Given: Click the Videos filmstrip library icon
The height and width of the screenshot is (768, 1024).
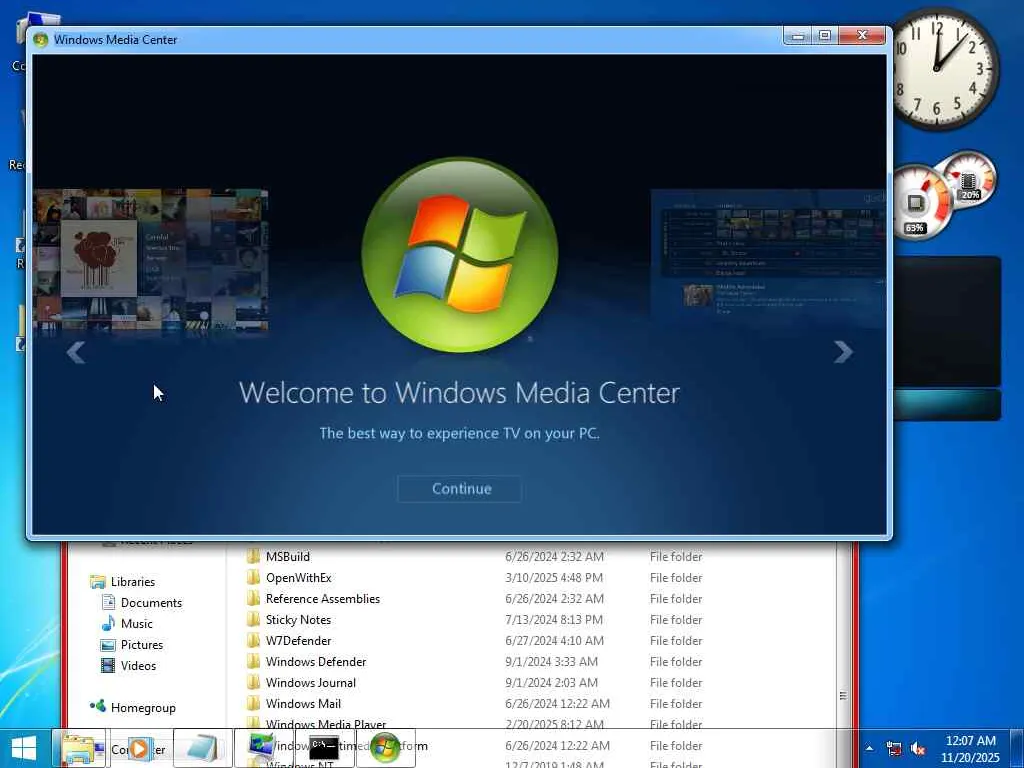Looking at the screenshot, I should [108, 665].
